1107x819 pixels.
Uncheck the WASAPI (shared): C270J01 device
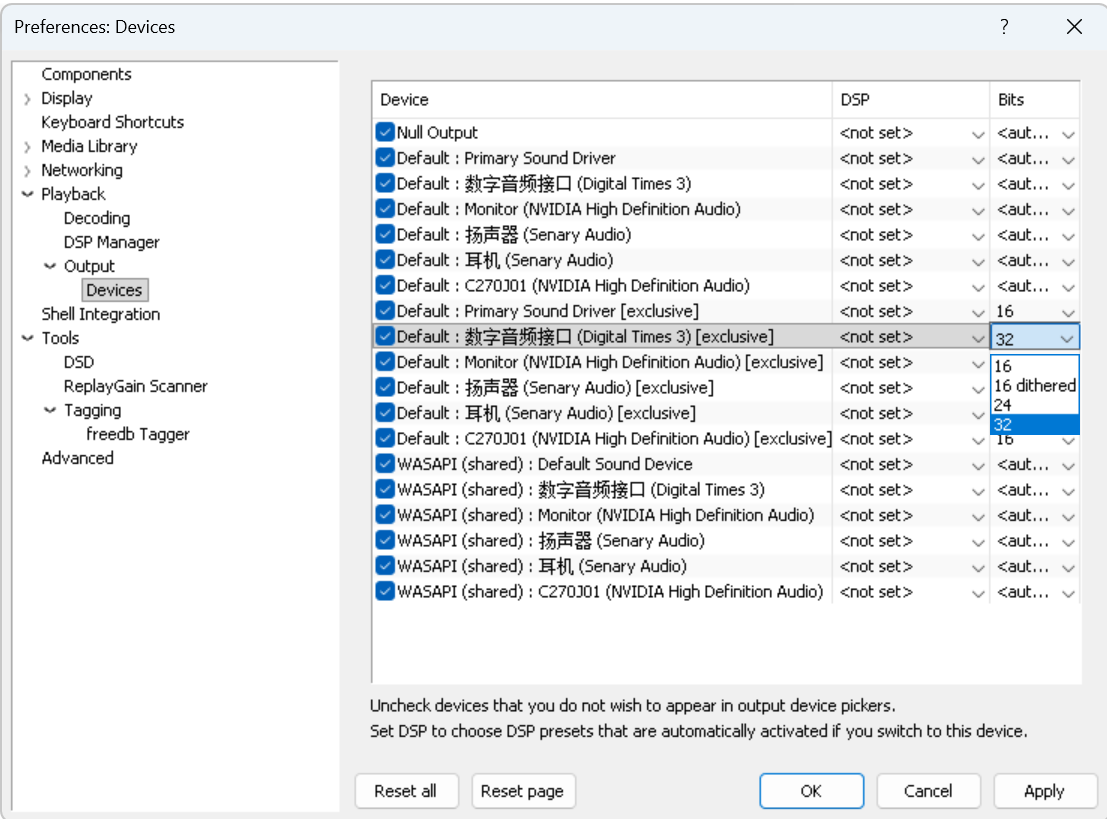(x=384, y=591)
